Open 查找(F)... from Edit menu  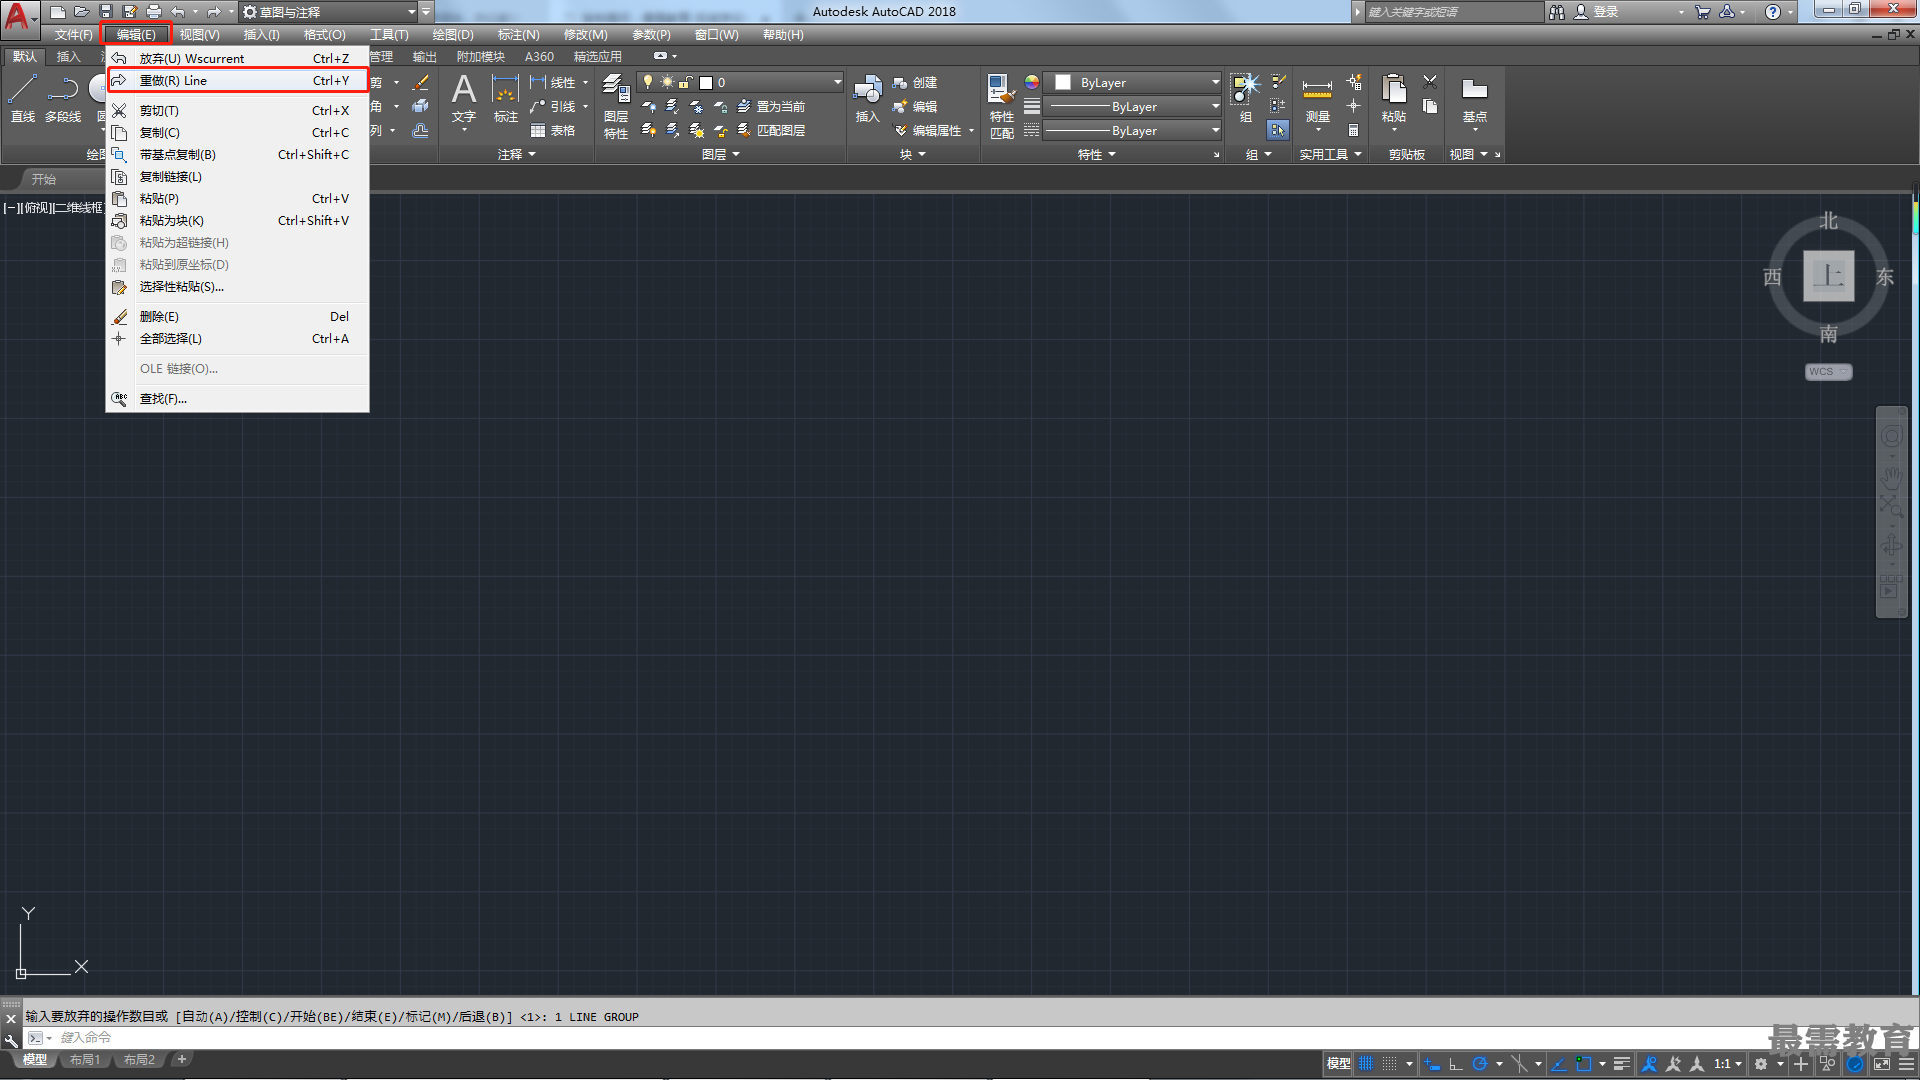pos(238,399)
